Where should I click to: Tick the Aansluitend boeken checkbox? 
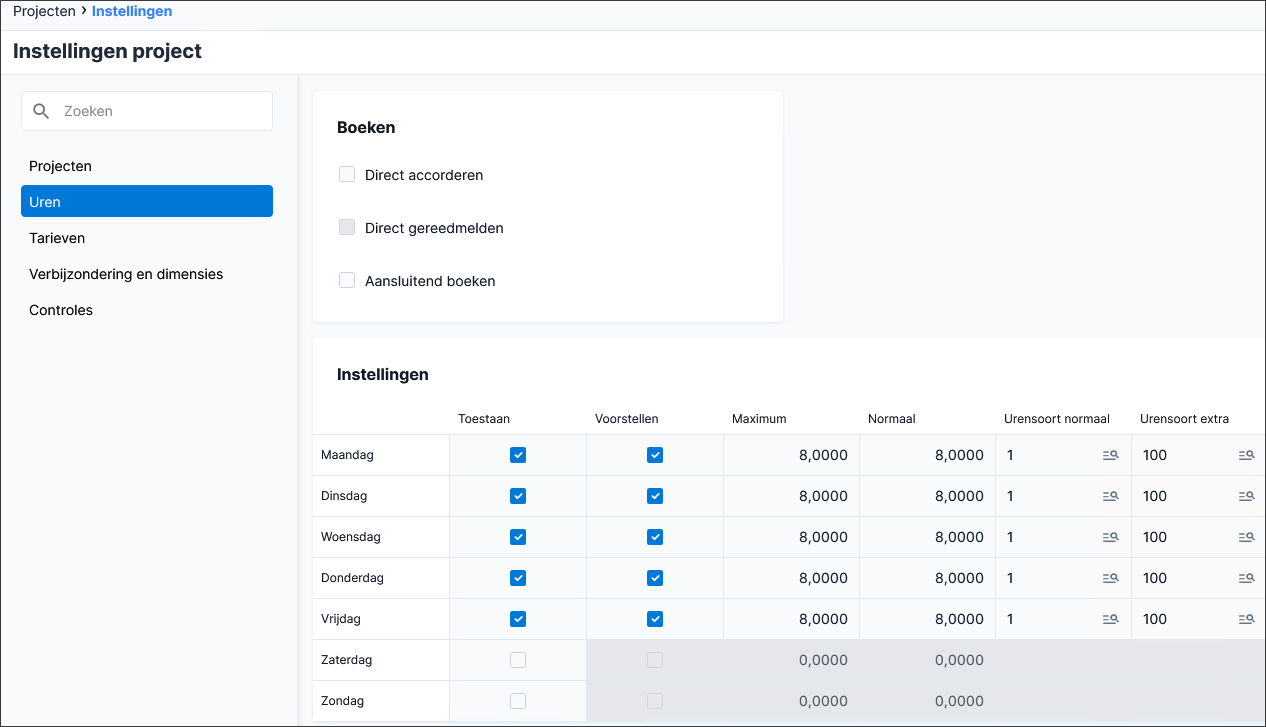pos(347,280)
